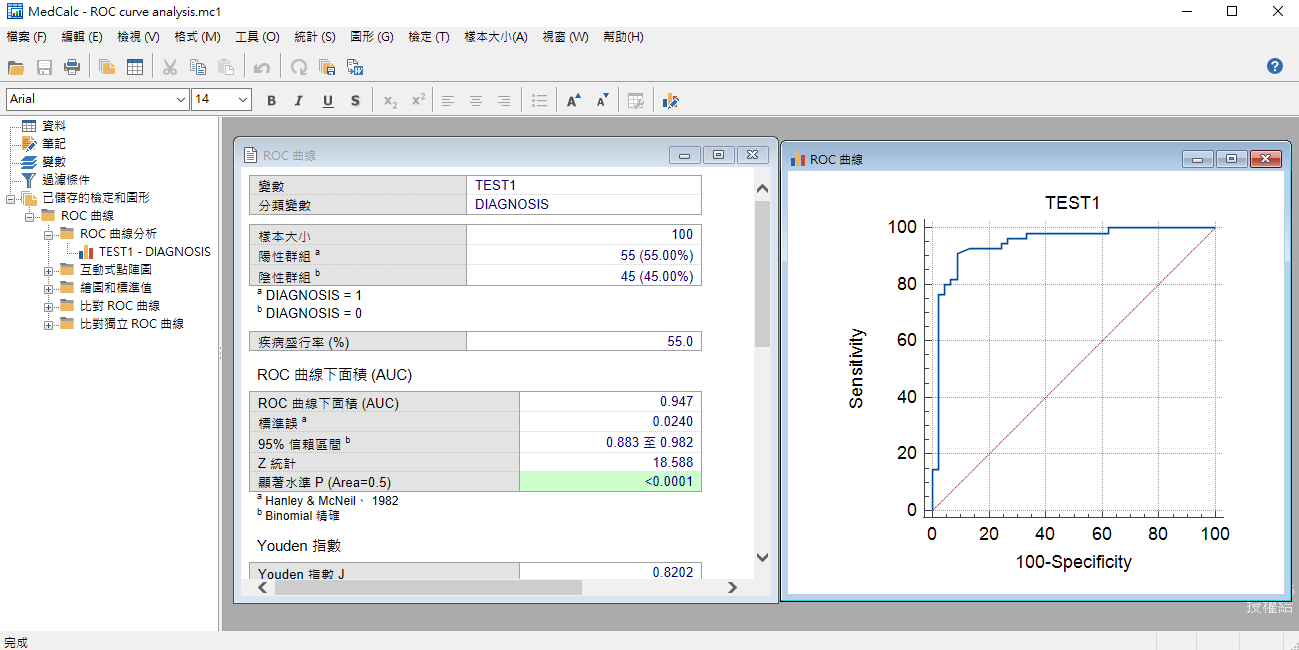Expand the 比對獨立 ROC 曲線 folder

point(49,324)
